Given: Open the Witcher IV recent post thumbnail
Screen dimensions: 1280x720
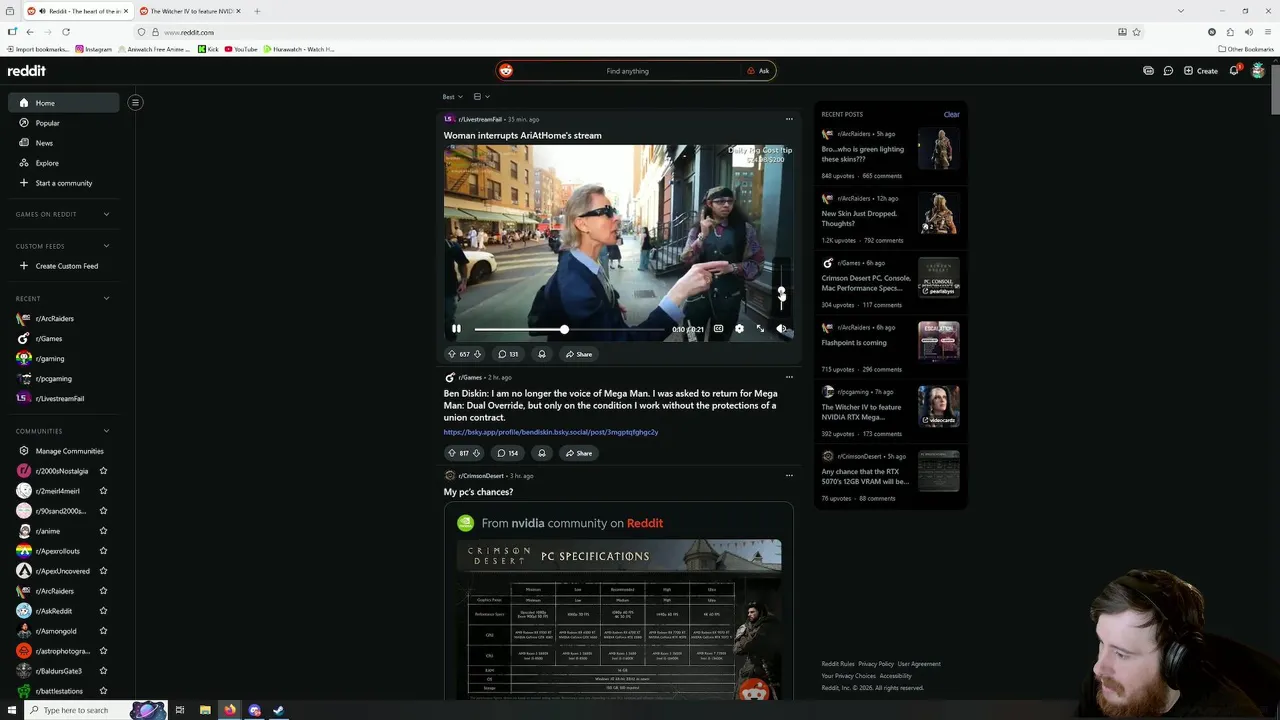Looking at the screenshot, I should [939, 406].
